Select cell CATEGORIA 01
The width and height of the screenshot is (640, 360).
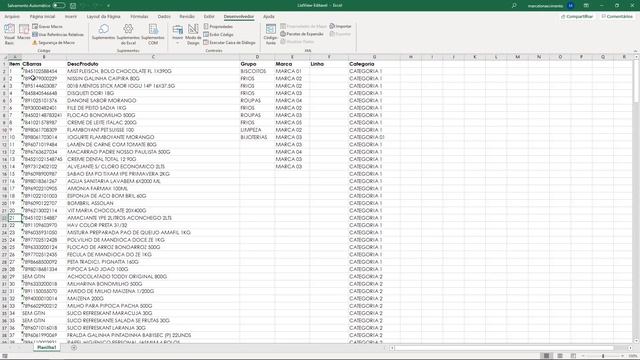click(374, 137)
